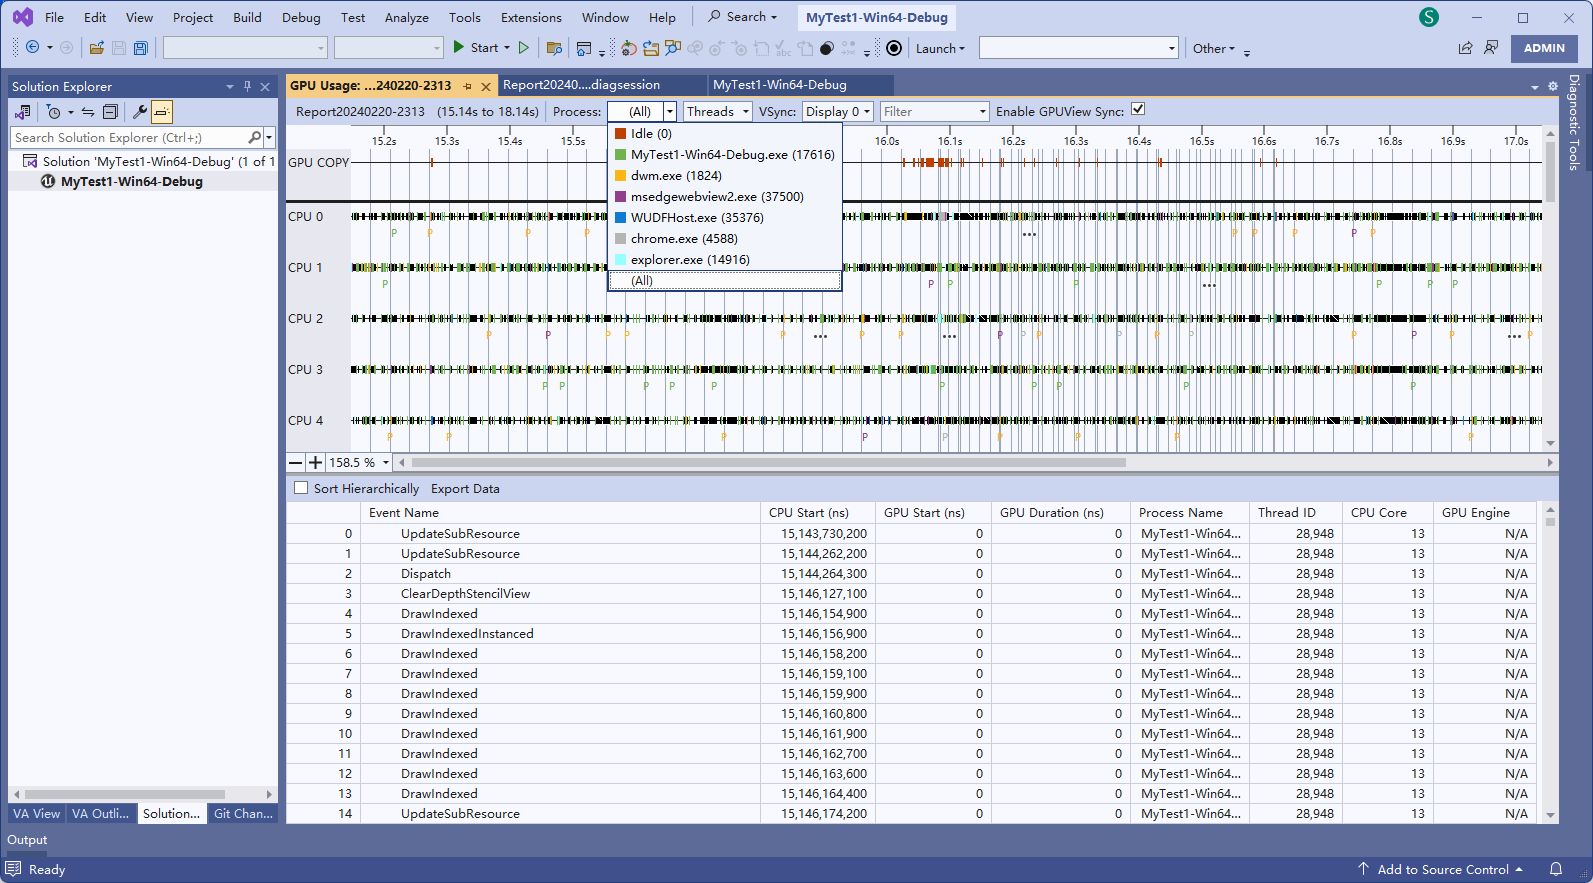Click Sync with Active Document icon
The height and width of the screenshot is (883, 1593).
point(88,112)
